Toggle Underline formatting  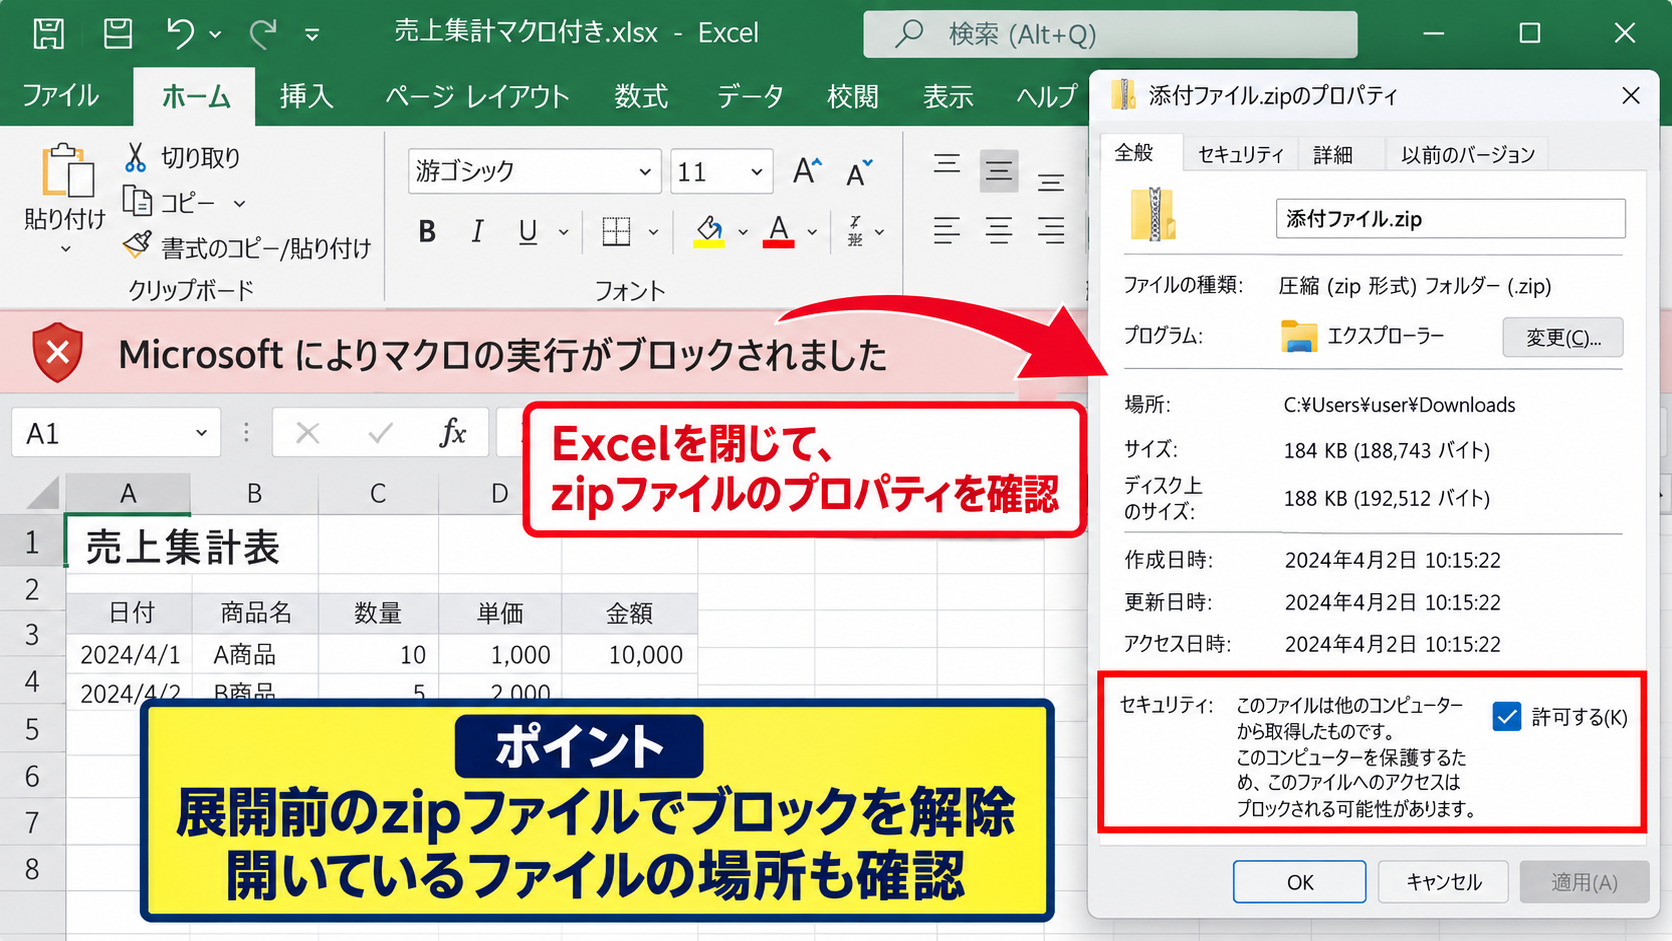pos(528,232)
